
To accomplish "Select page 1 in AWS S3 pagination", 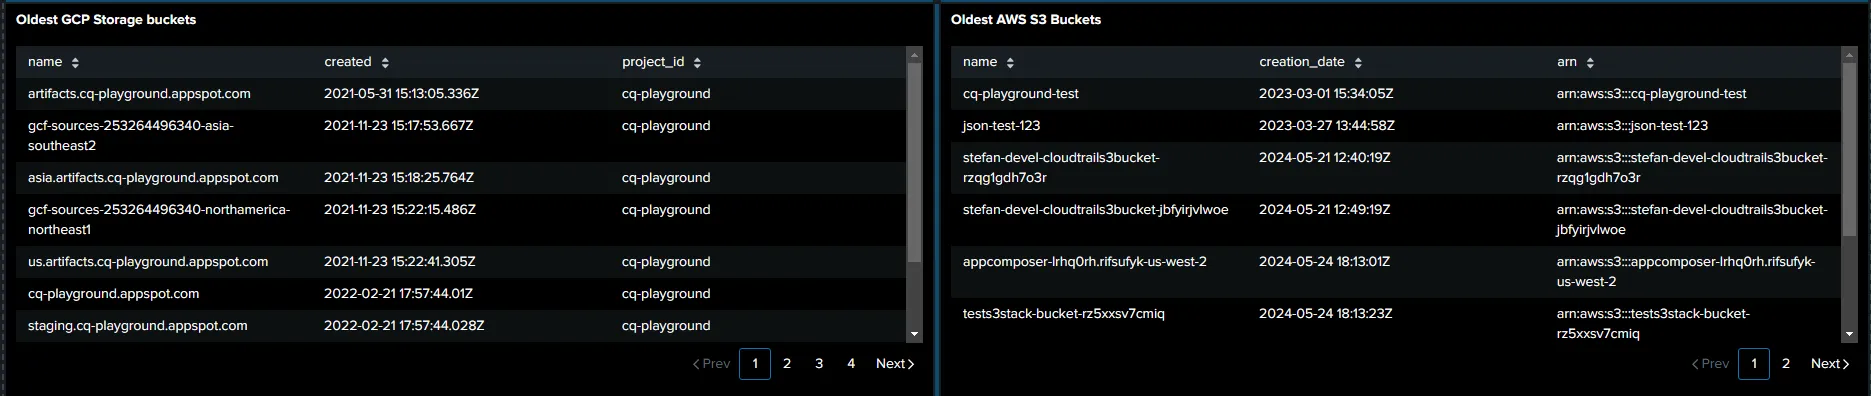I will click(x=1754, y=364).
